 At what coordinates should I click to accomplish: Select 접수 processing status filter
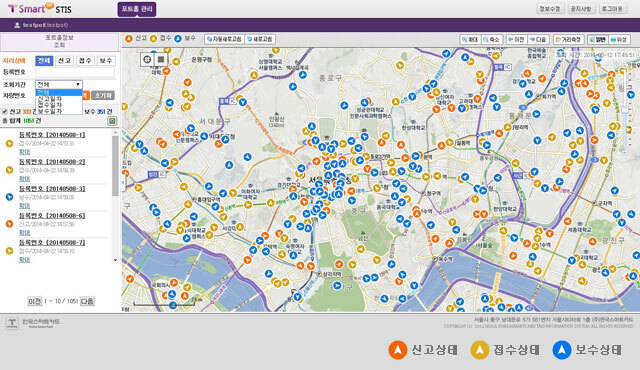point(85,61)
